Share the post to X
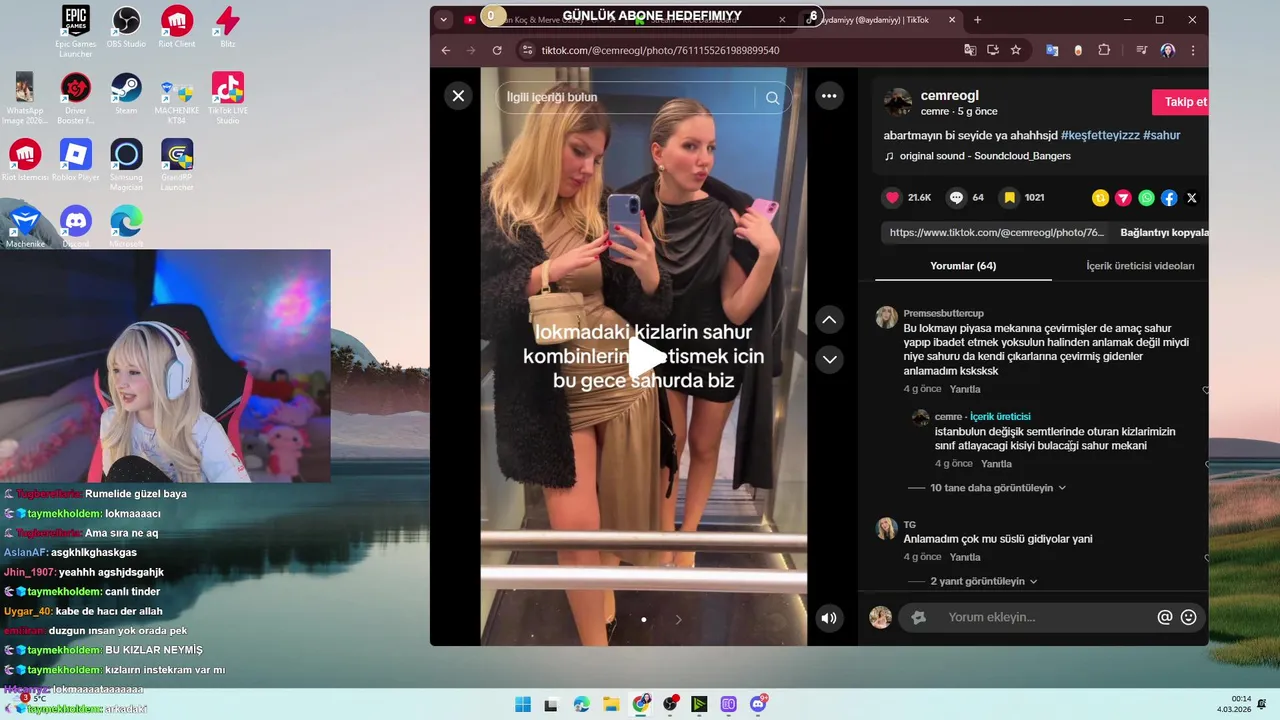This screenshot has width=1280, height=720. (x=1191, y=198)
